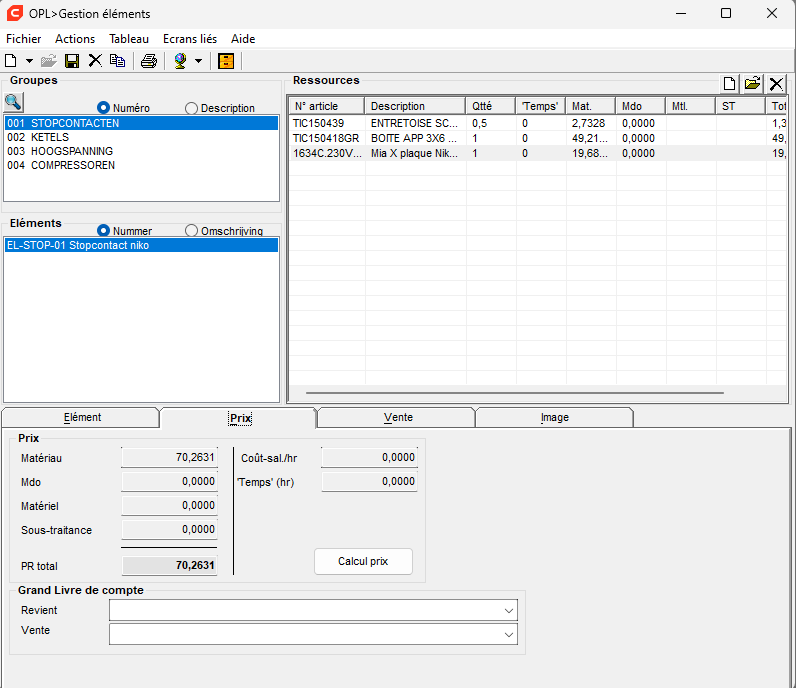Click the ENTRETOISE SC... description cell
796x688 pixels.
(x=415, y=123)
